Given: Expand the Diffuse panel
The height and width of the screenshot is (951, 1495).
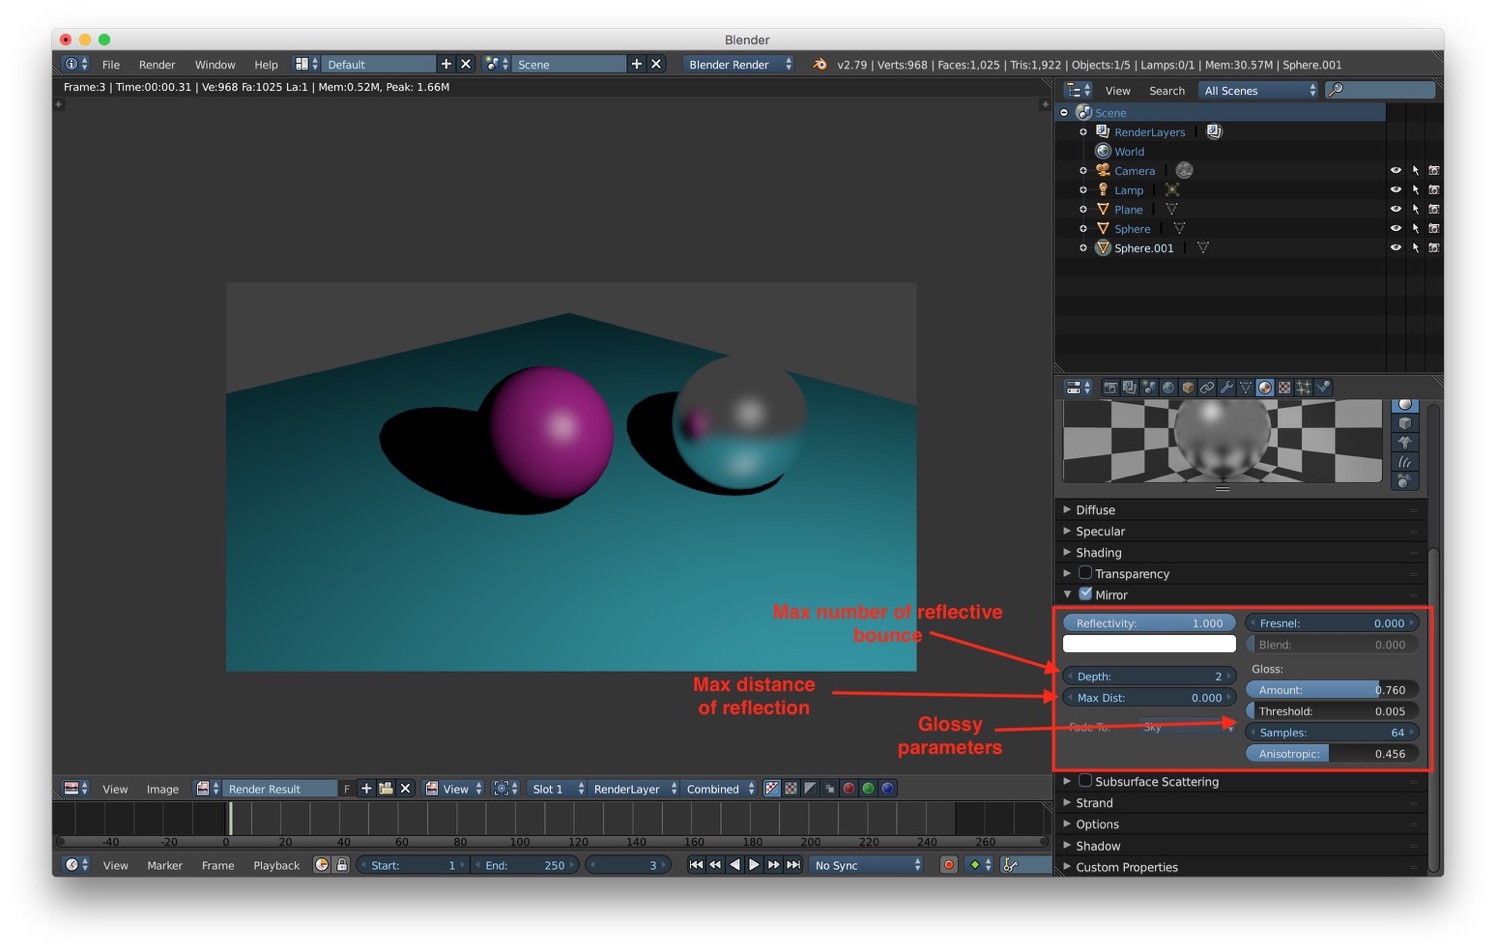Looking at the screenshot, I should pos(1241,509).
